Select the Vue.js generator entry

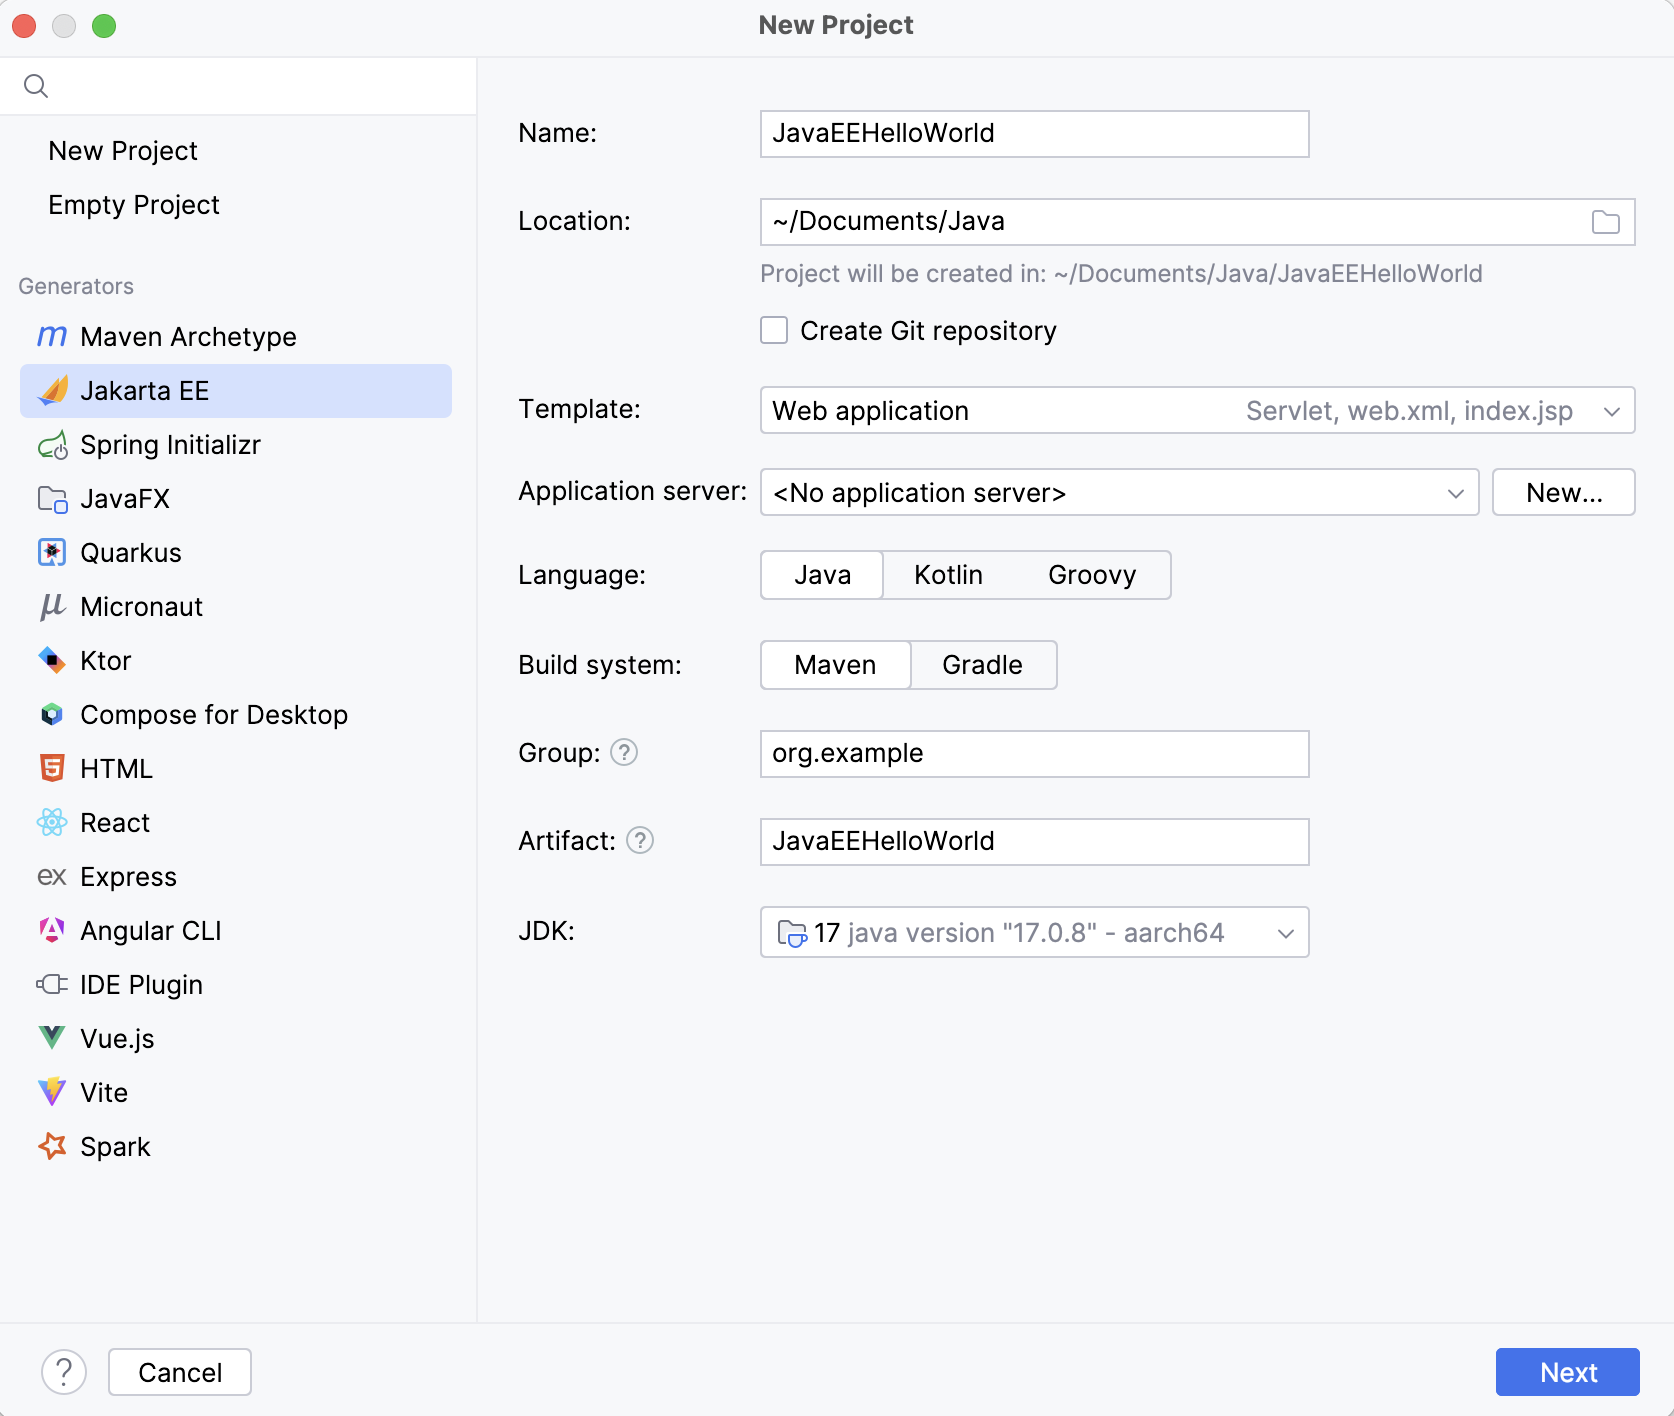point(236,1039)
